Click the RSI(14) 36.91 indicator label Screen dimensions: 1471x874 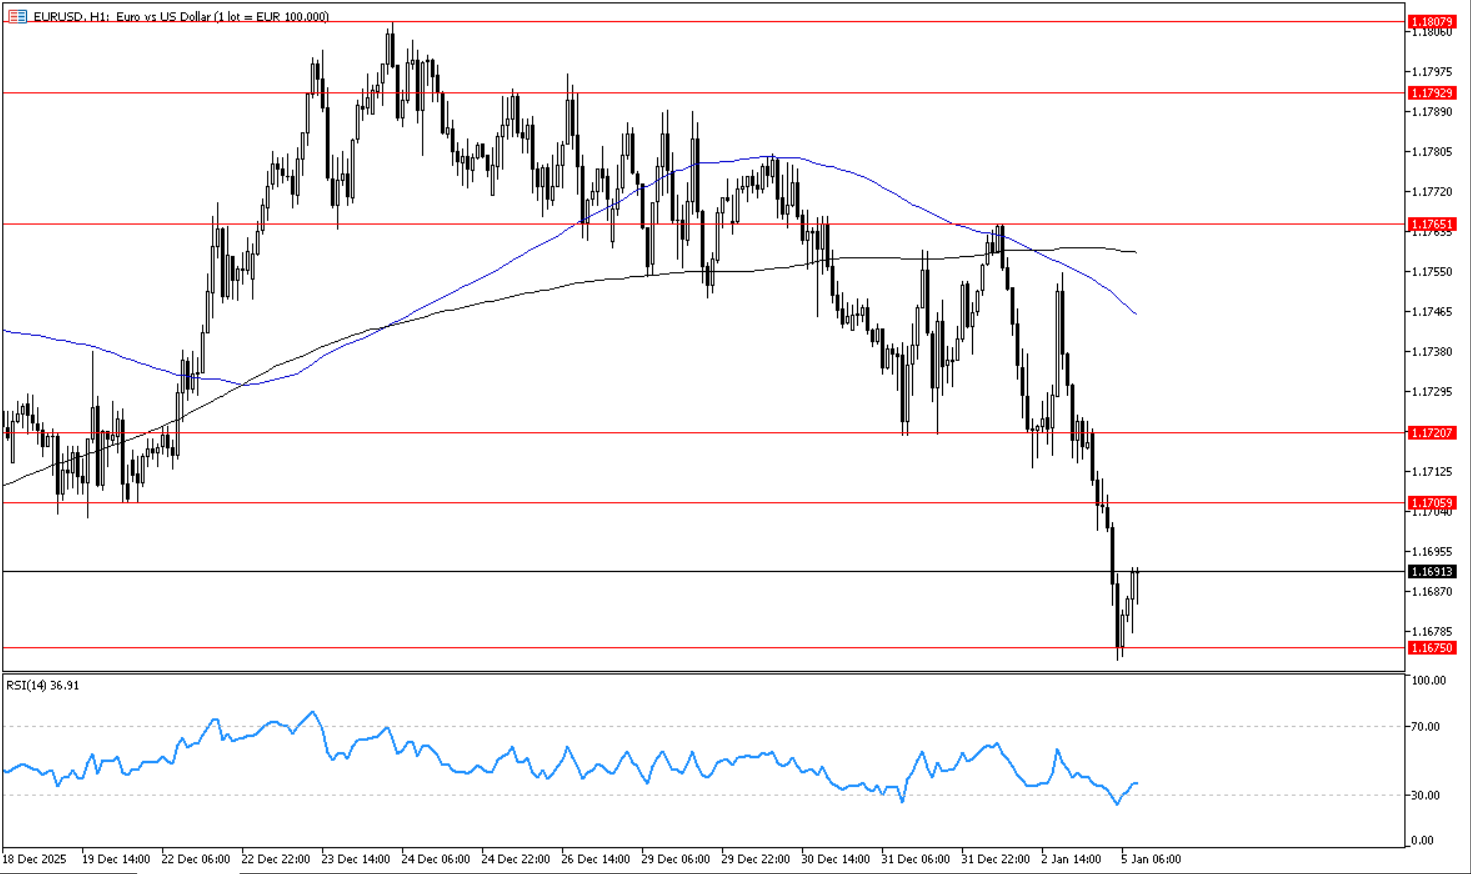(x=43, y=685)
